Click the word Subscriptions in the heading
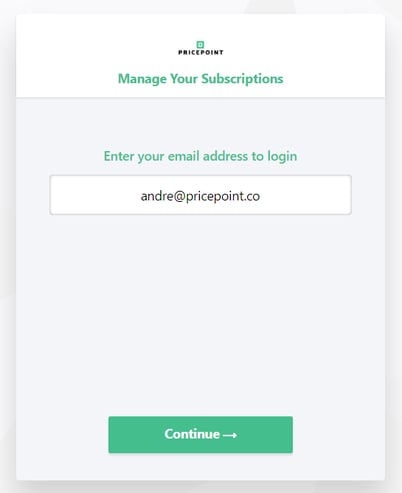402x493 pixels. (x=242, y=79)
